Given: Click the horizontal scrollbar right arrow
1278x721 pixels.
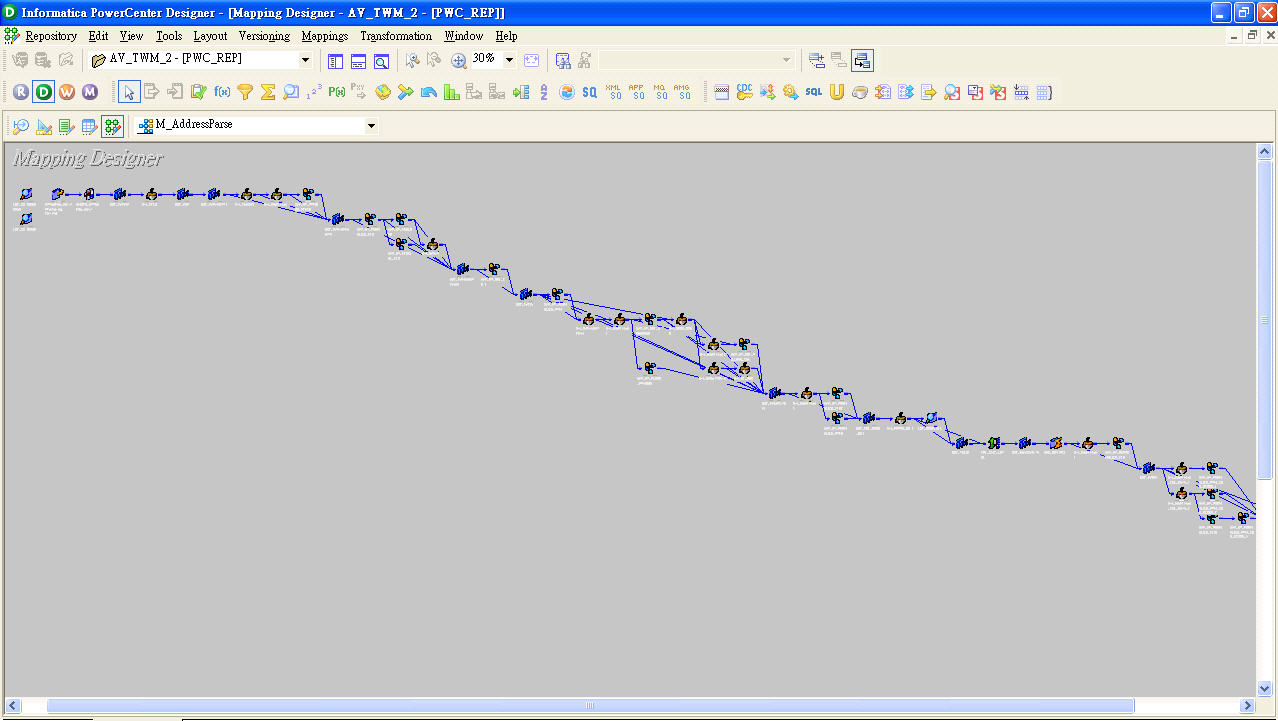Looking at the screenshot, I should pos(1246,706).
